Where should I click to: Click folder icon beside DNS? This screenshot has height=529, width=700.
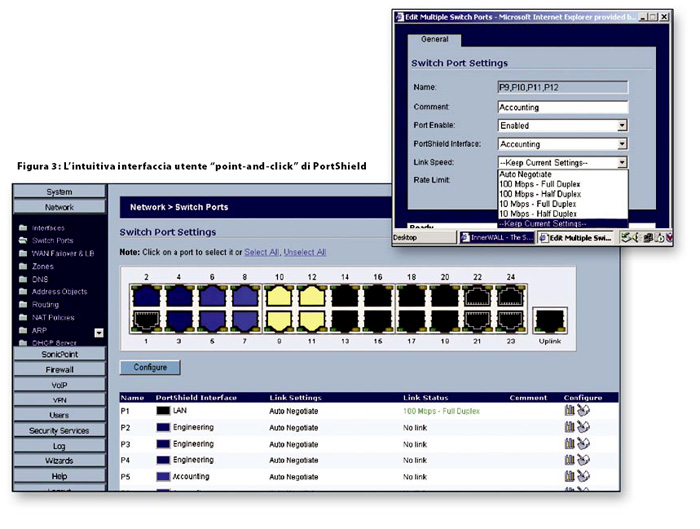(23, 279)
